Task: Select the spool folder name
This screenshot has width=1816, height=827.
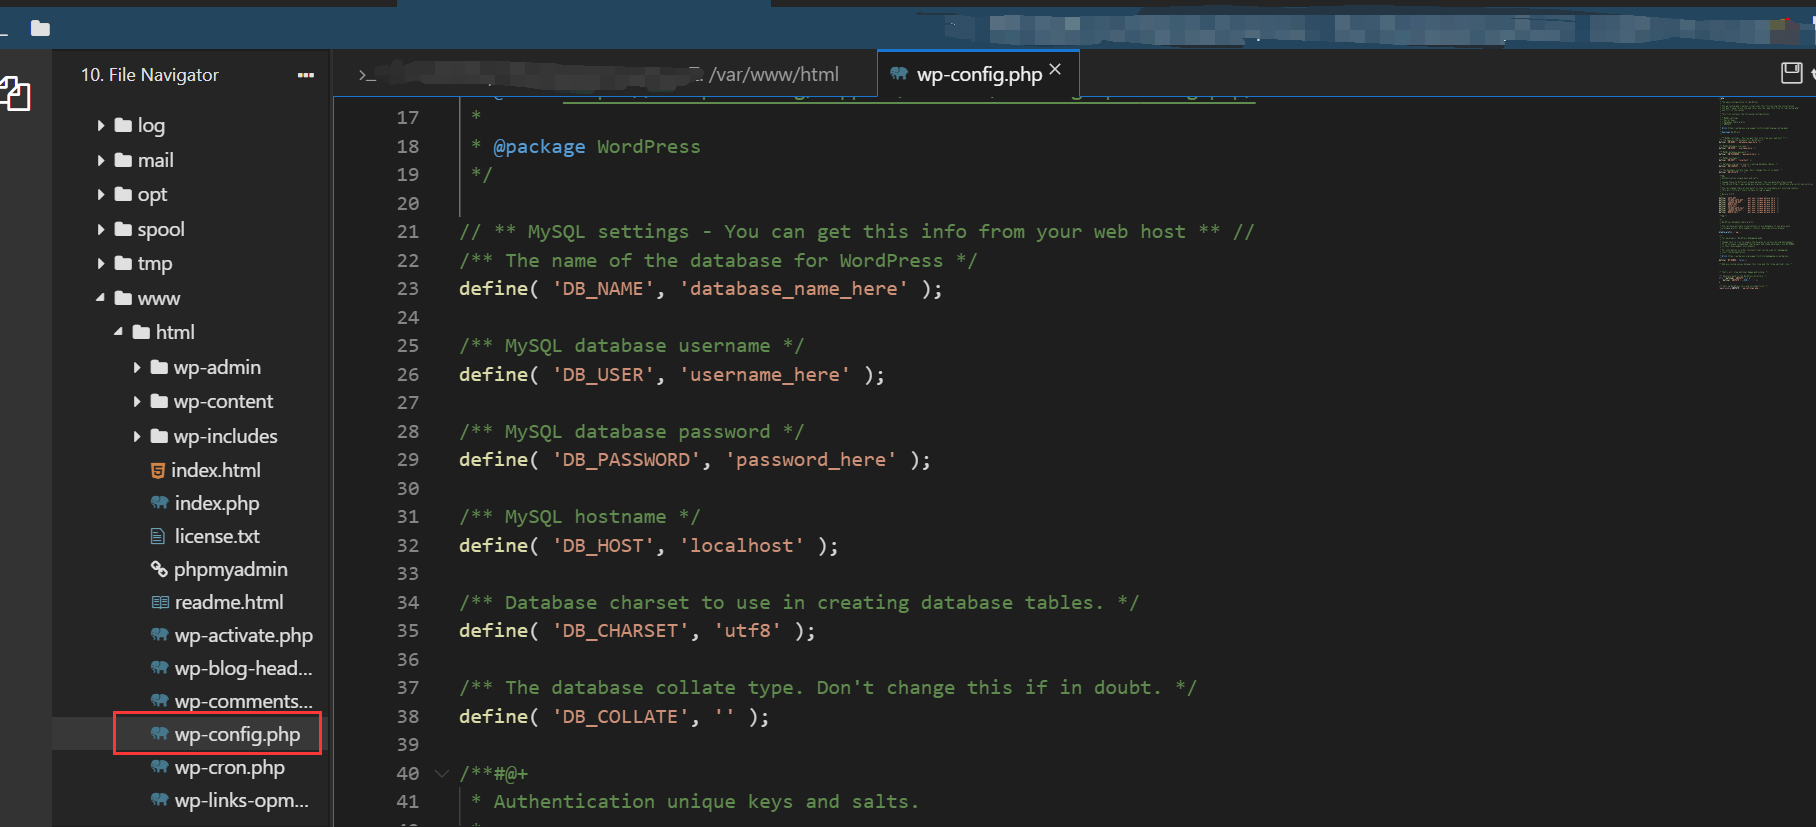Action: [x=161, y=229]
